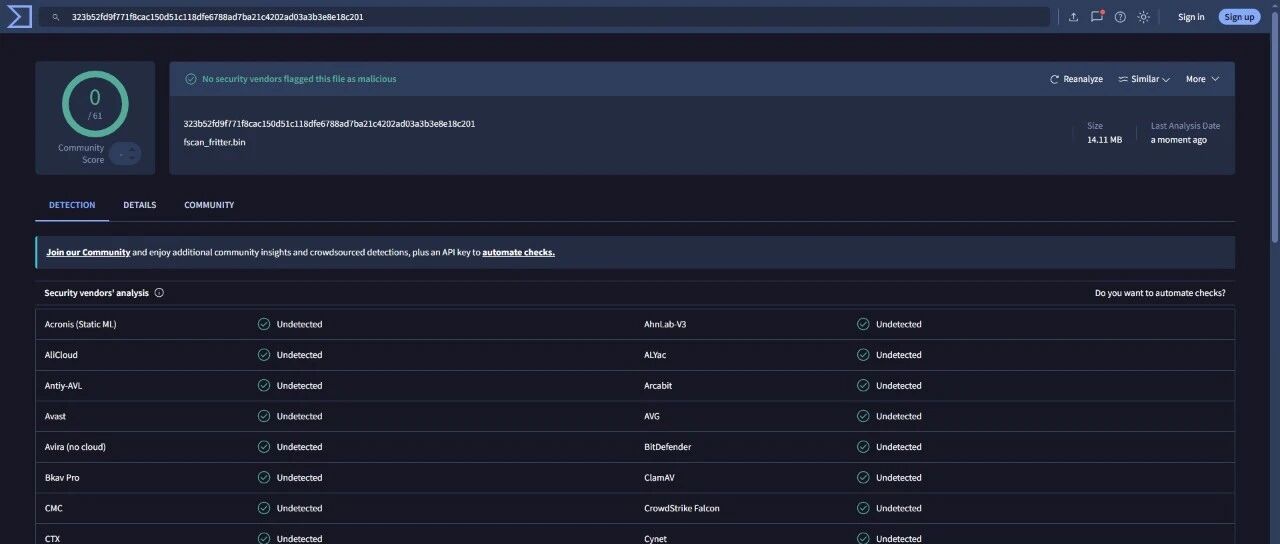Screen dimensions: 1280x544
Task: Click the Undetected check icon for Avira
Action: 264,447
